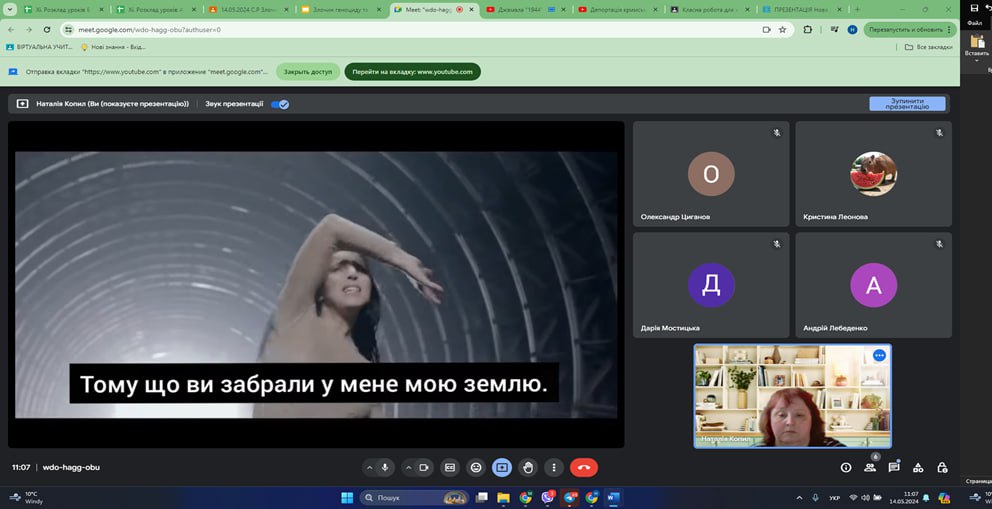Open Chrome extensions puzzle icon
Screen dimensions: 992x509
pyautogui.click(x=808, y=30)
